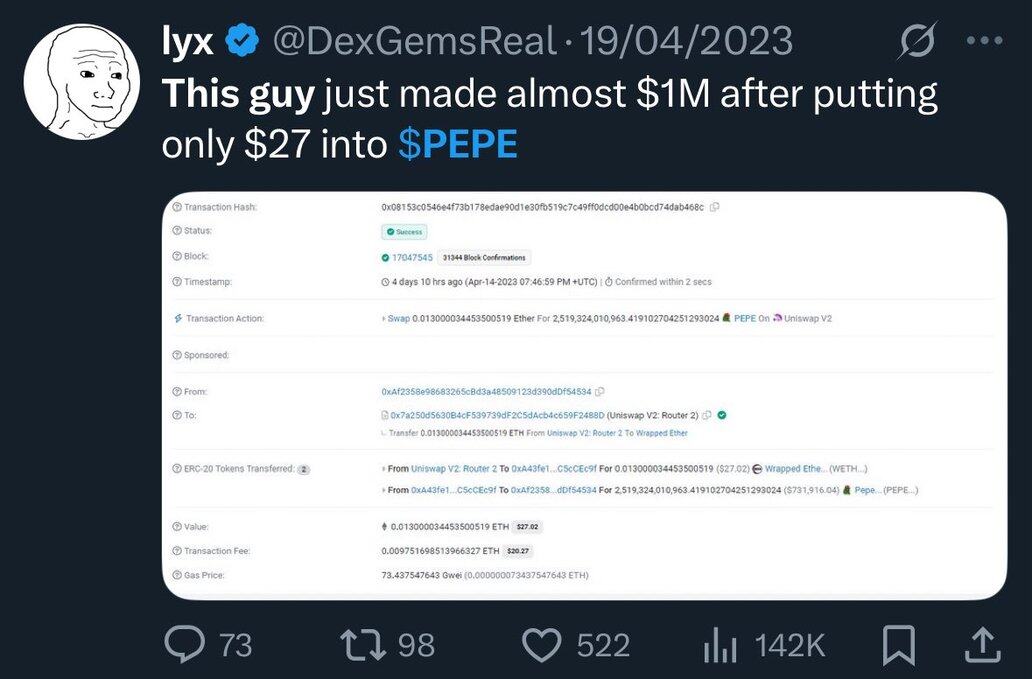Like the tweet with heart icon
This screenshot has height=679, width=1032.
click(x=542, y=645)
